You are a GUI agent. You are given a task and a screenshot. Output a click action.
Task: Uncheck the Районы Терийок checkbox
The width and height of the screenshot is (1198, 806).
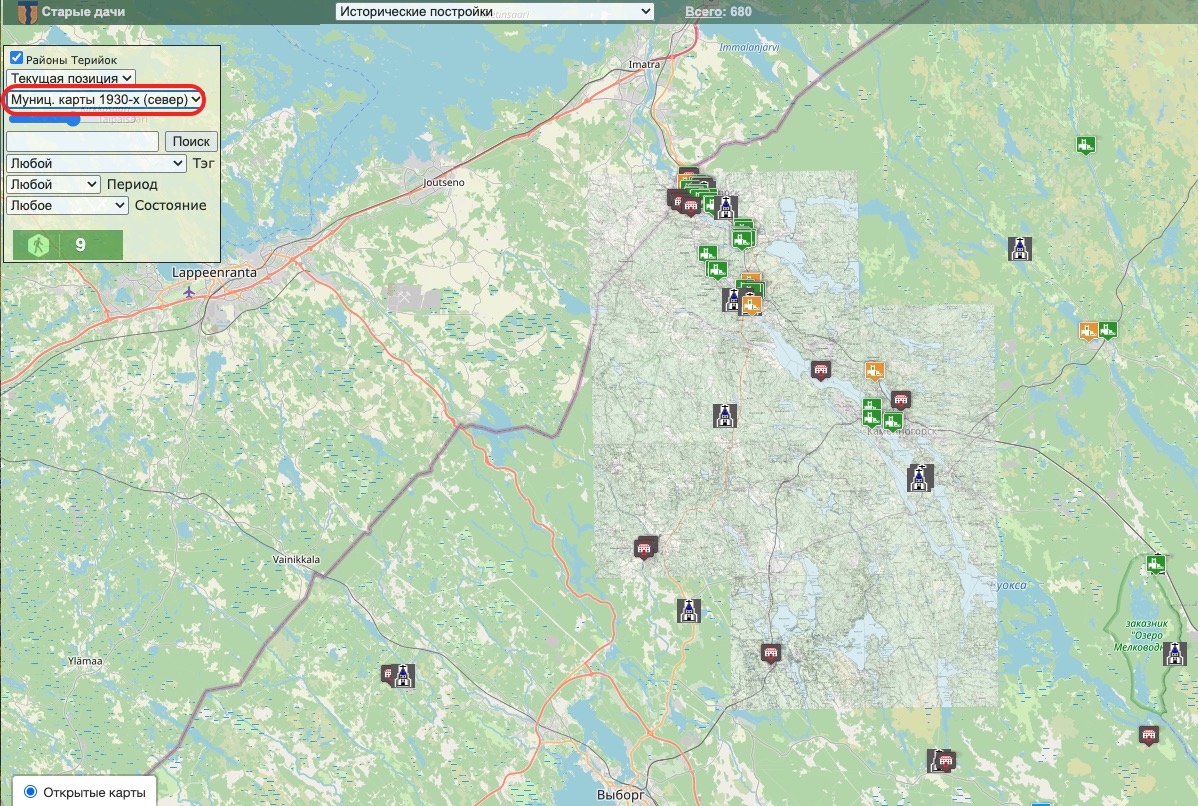coord(16,59)
